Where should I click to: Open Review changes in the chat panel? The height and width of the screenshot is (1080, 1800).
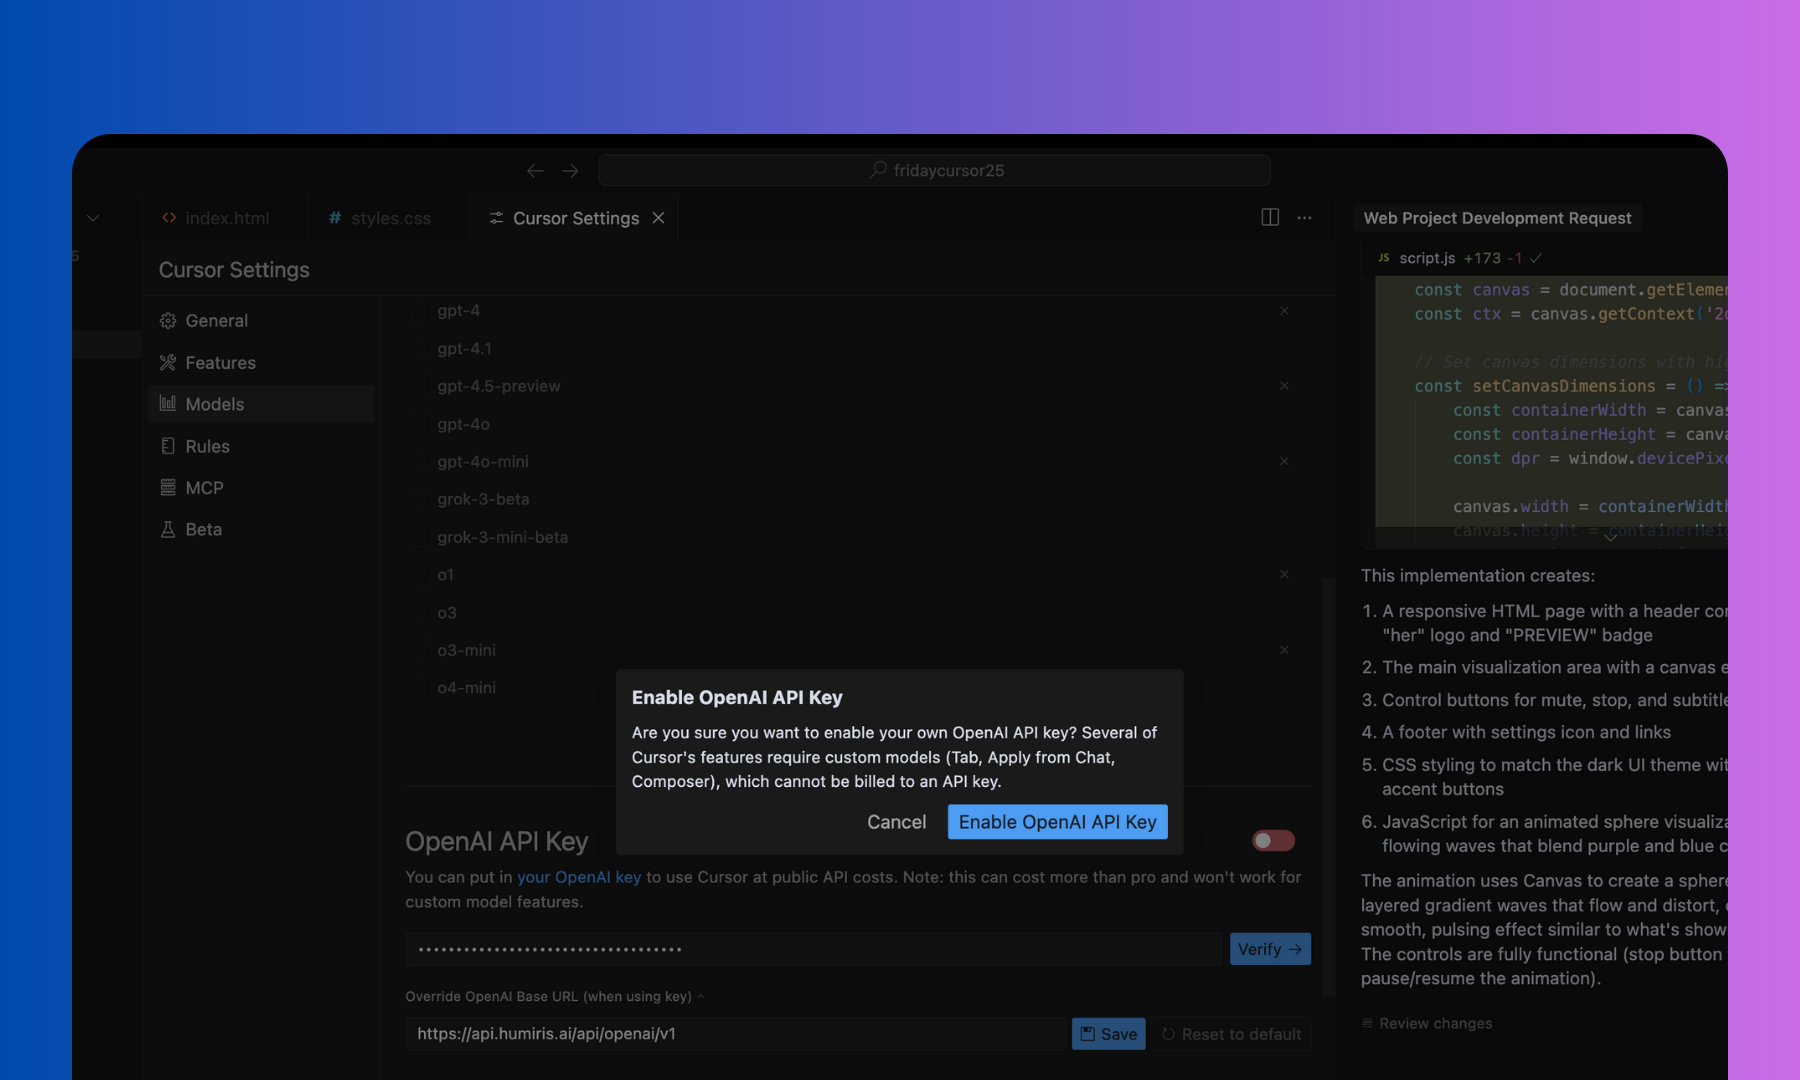click(x=1427, y=1023)
